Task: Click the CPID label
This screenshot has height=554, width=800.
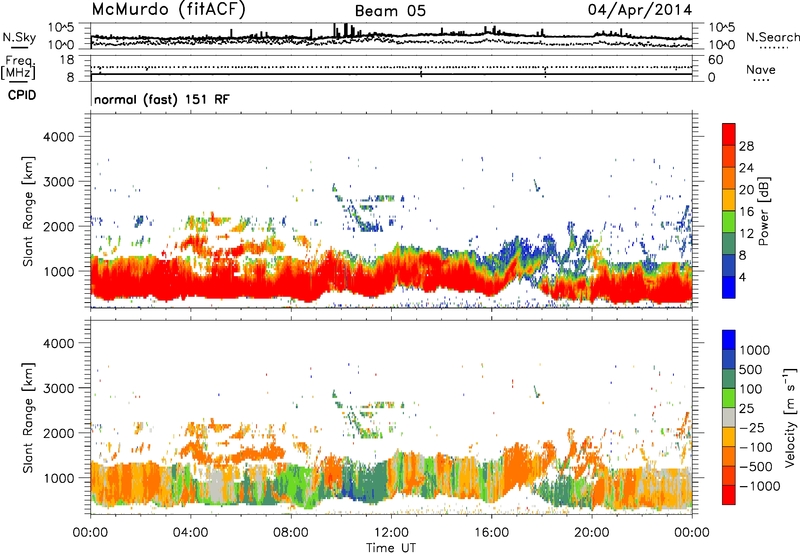Action: tap(22, 95)
